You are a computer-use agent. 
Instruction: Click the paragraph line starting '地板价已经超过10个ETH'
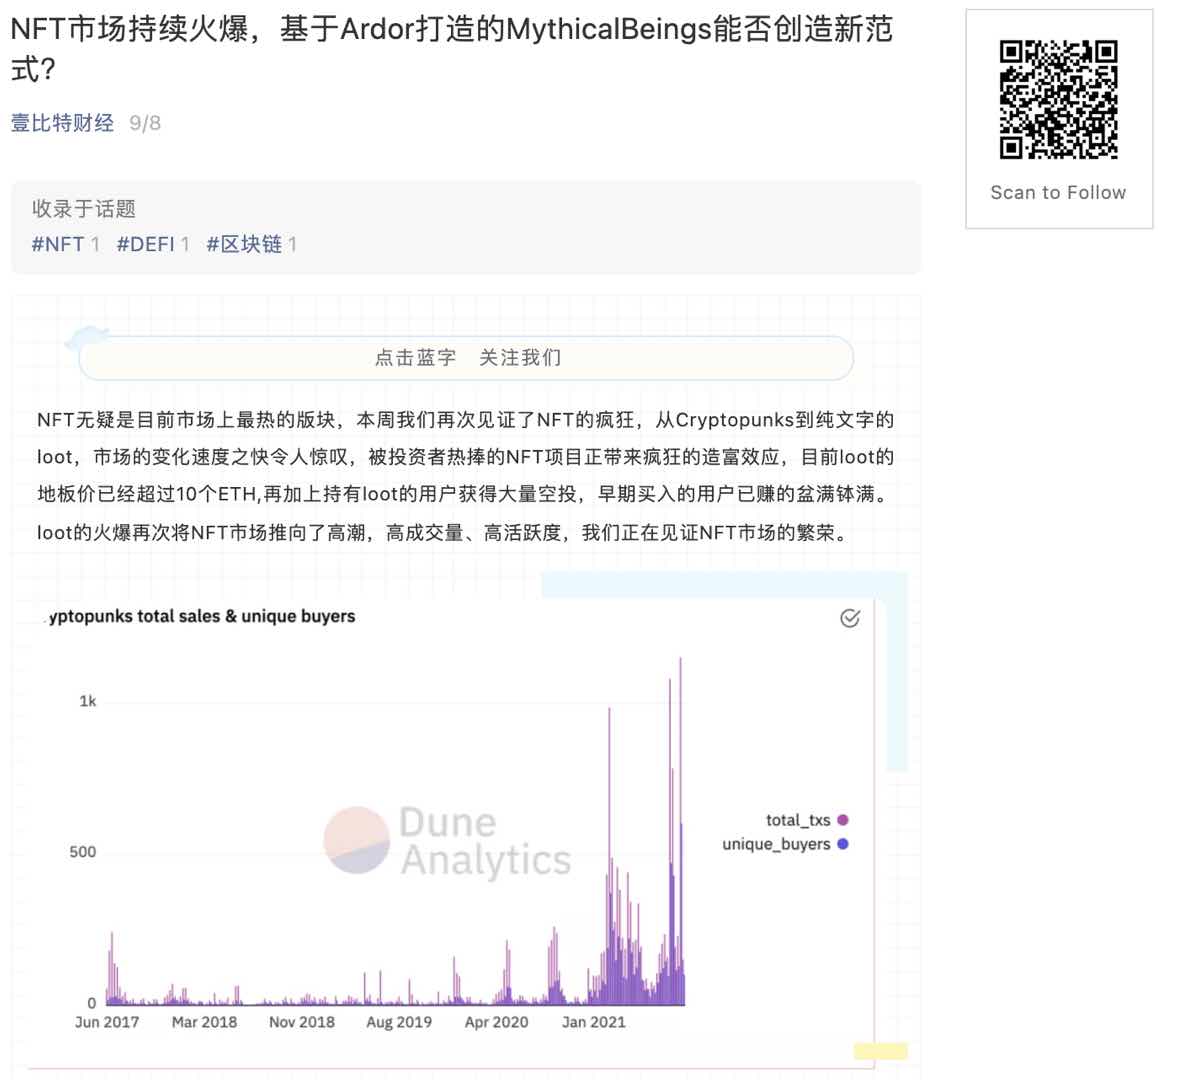point(464,494)
